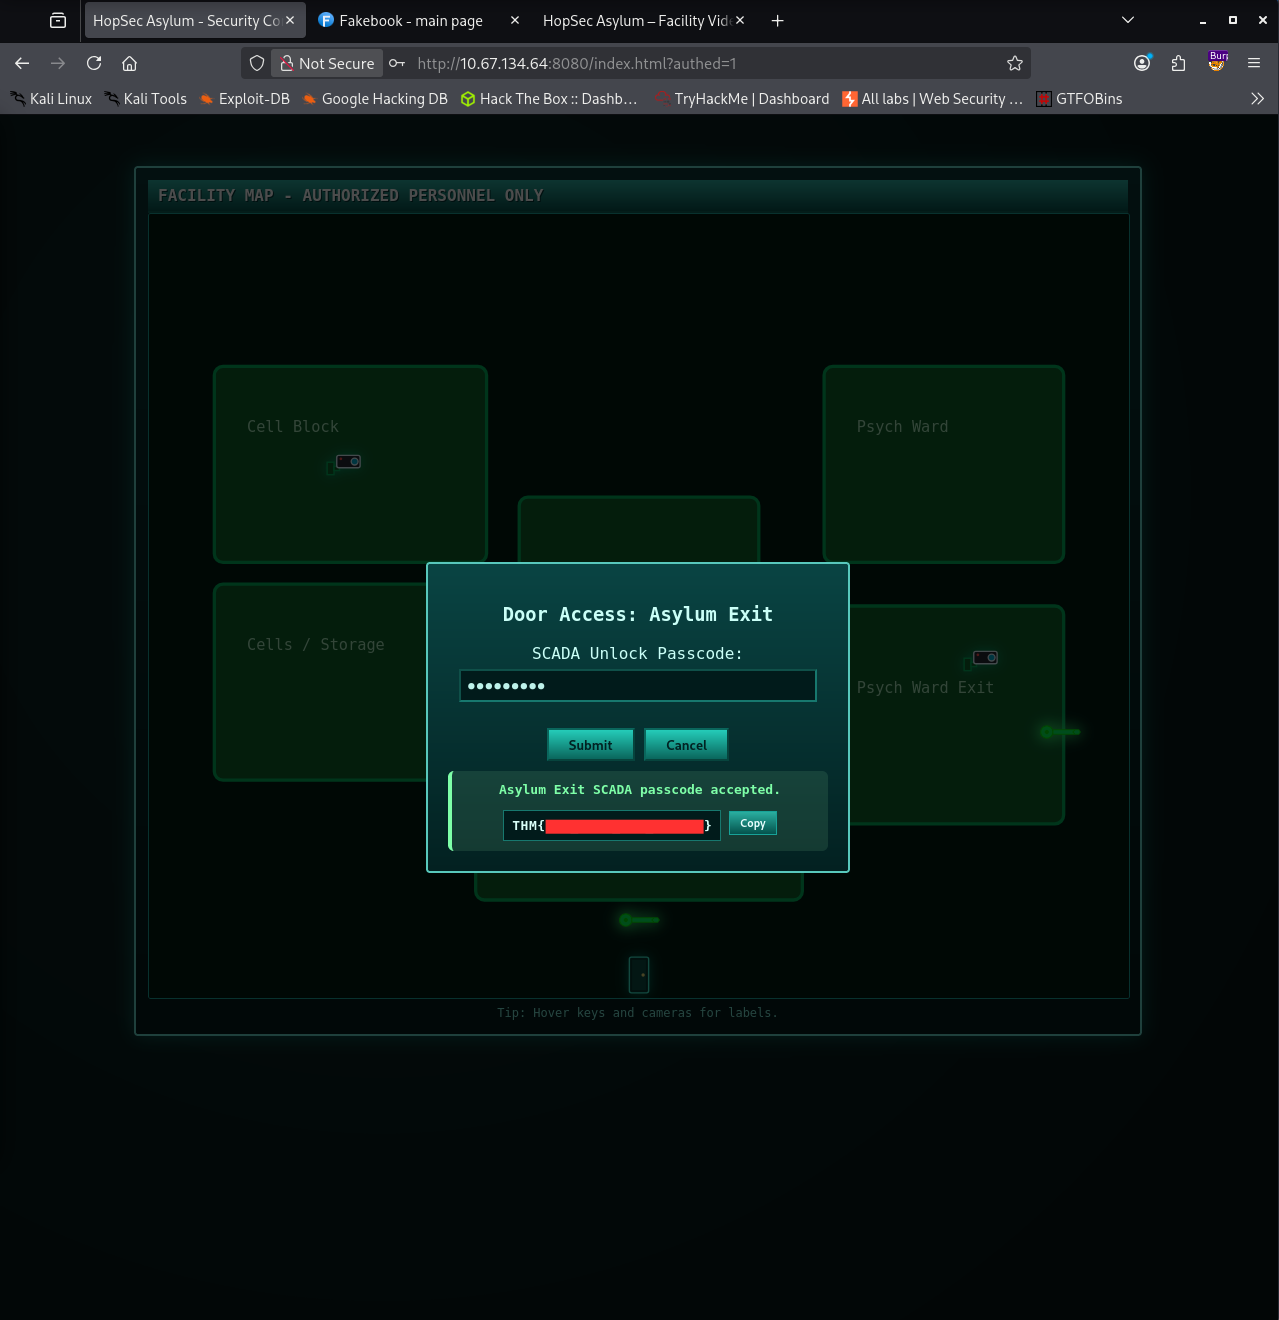Image resolution: width=1279 pixels, height=1320 pixels.
Task: Switch to Fakebook - main page tab
Action: 410,21
